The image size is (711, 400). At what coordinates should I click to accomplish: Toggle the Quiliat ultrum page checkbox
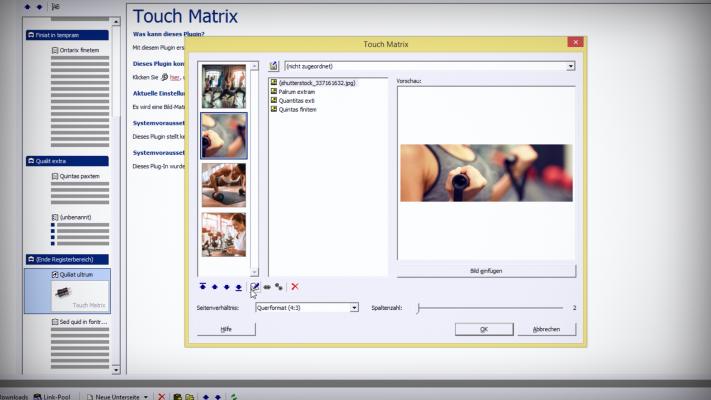pos(55,274)
